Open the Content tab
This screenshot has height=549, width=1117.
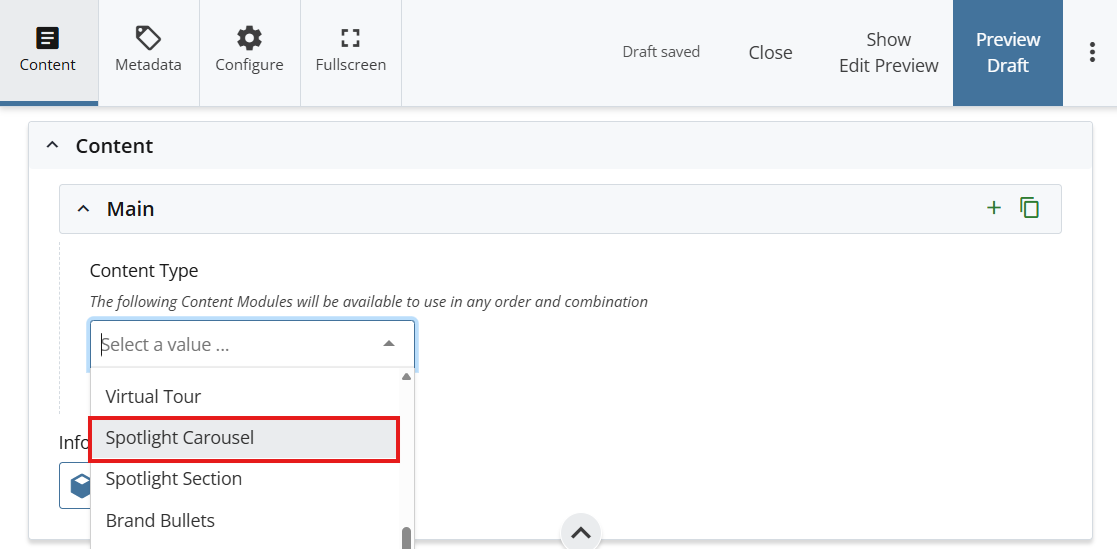click(48, 51)
